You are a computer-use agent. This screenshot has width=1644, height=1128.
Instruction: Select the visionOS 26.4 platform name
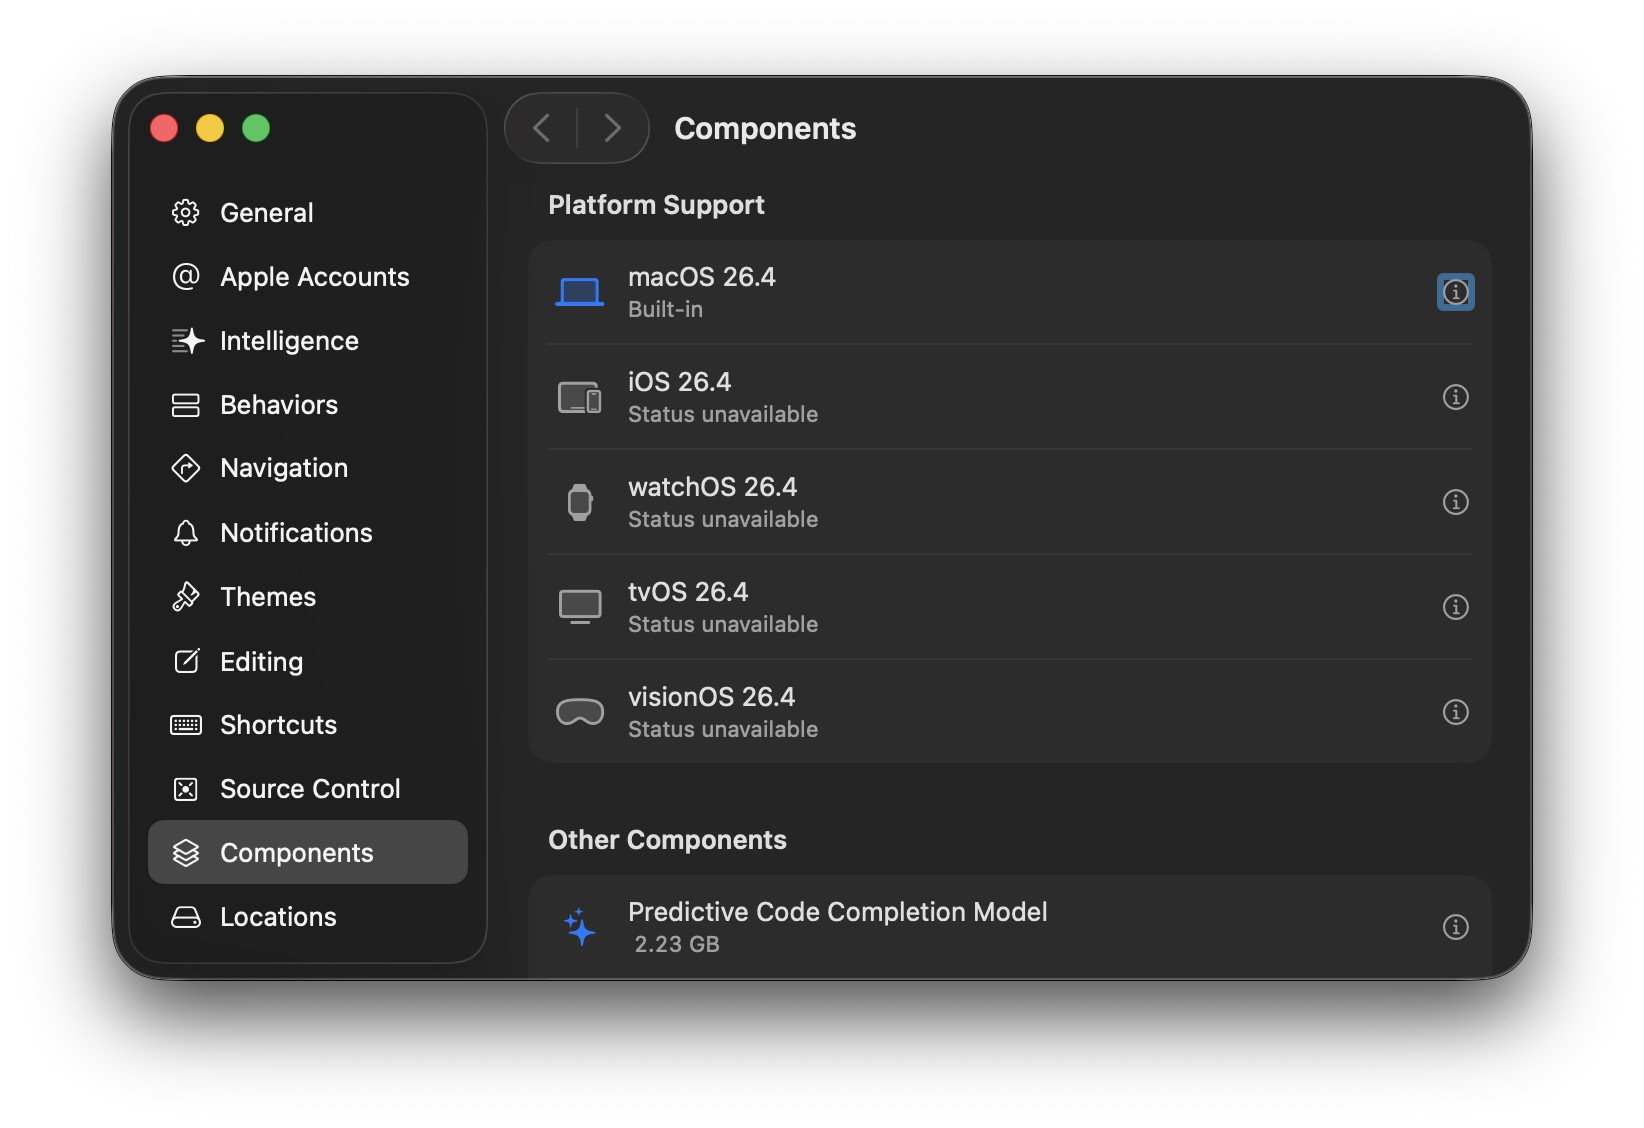pyautogui.click(x=712, y=697)
